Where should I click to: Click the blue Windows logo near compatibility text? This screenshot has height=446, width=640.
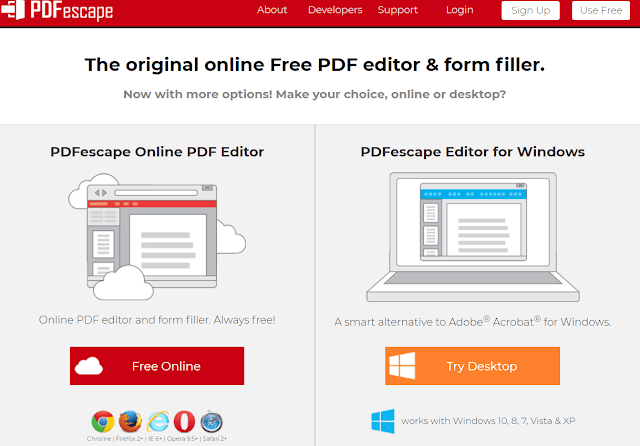click(383, 421)
